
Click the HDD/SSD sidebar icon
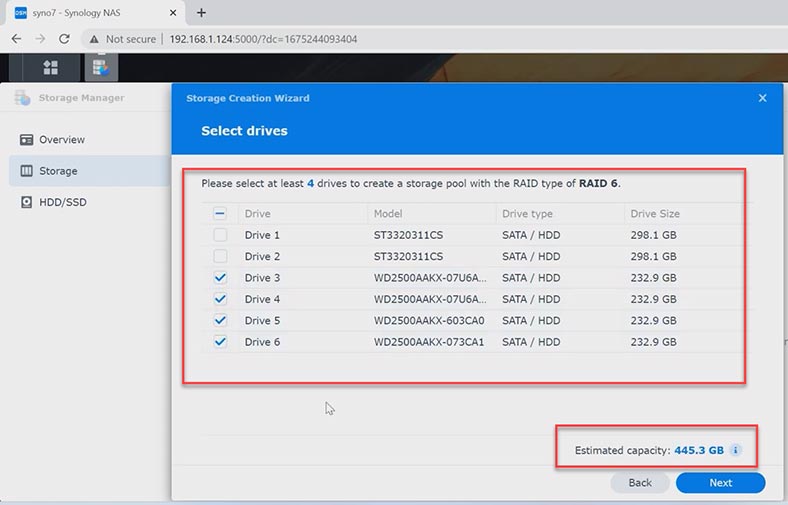point(26,202)
